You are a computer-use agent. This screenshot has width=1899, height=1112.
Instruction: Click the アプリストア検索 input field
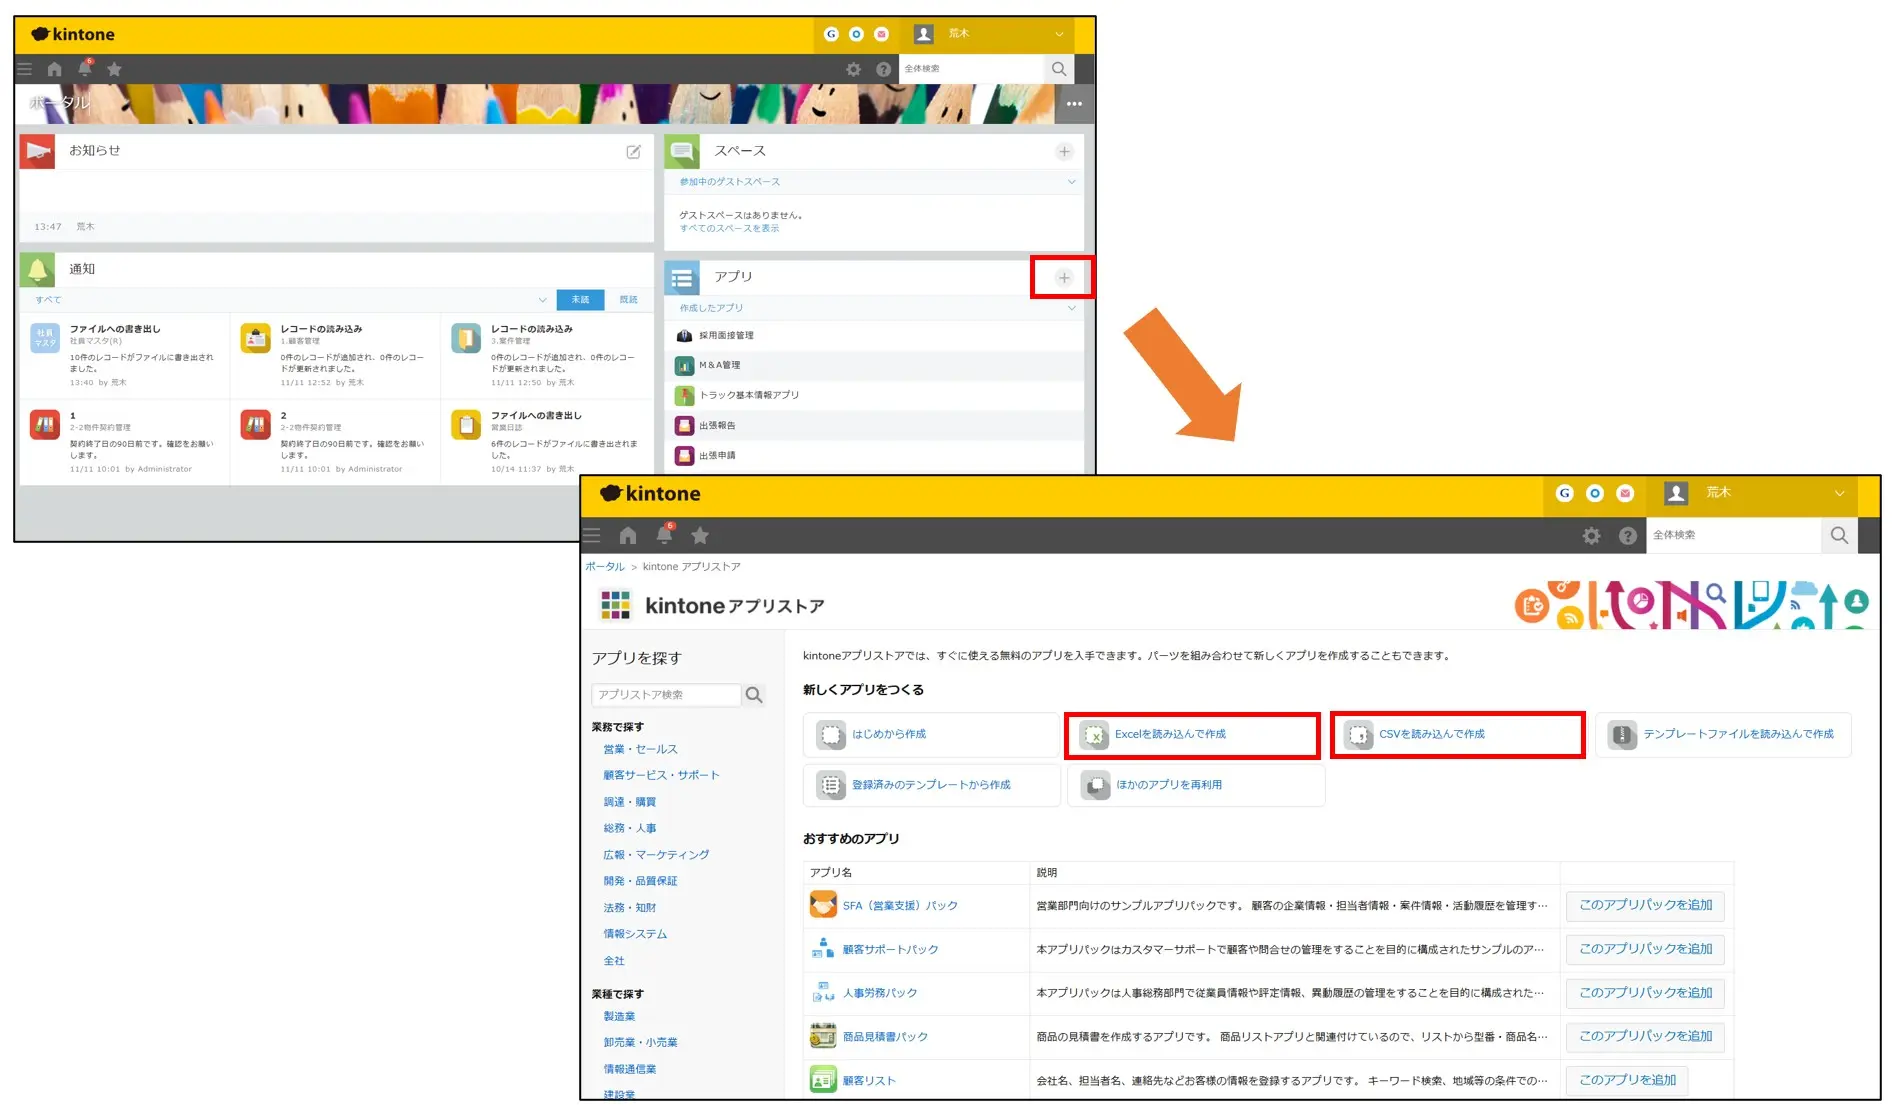click(665, 695)
